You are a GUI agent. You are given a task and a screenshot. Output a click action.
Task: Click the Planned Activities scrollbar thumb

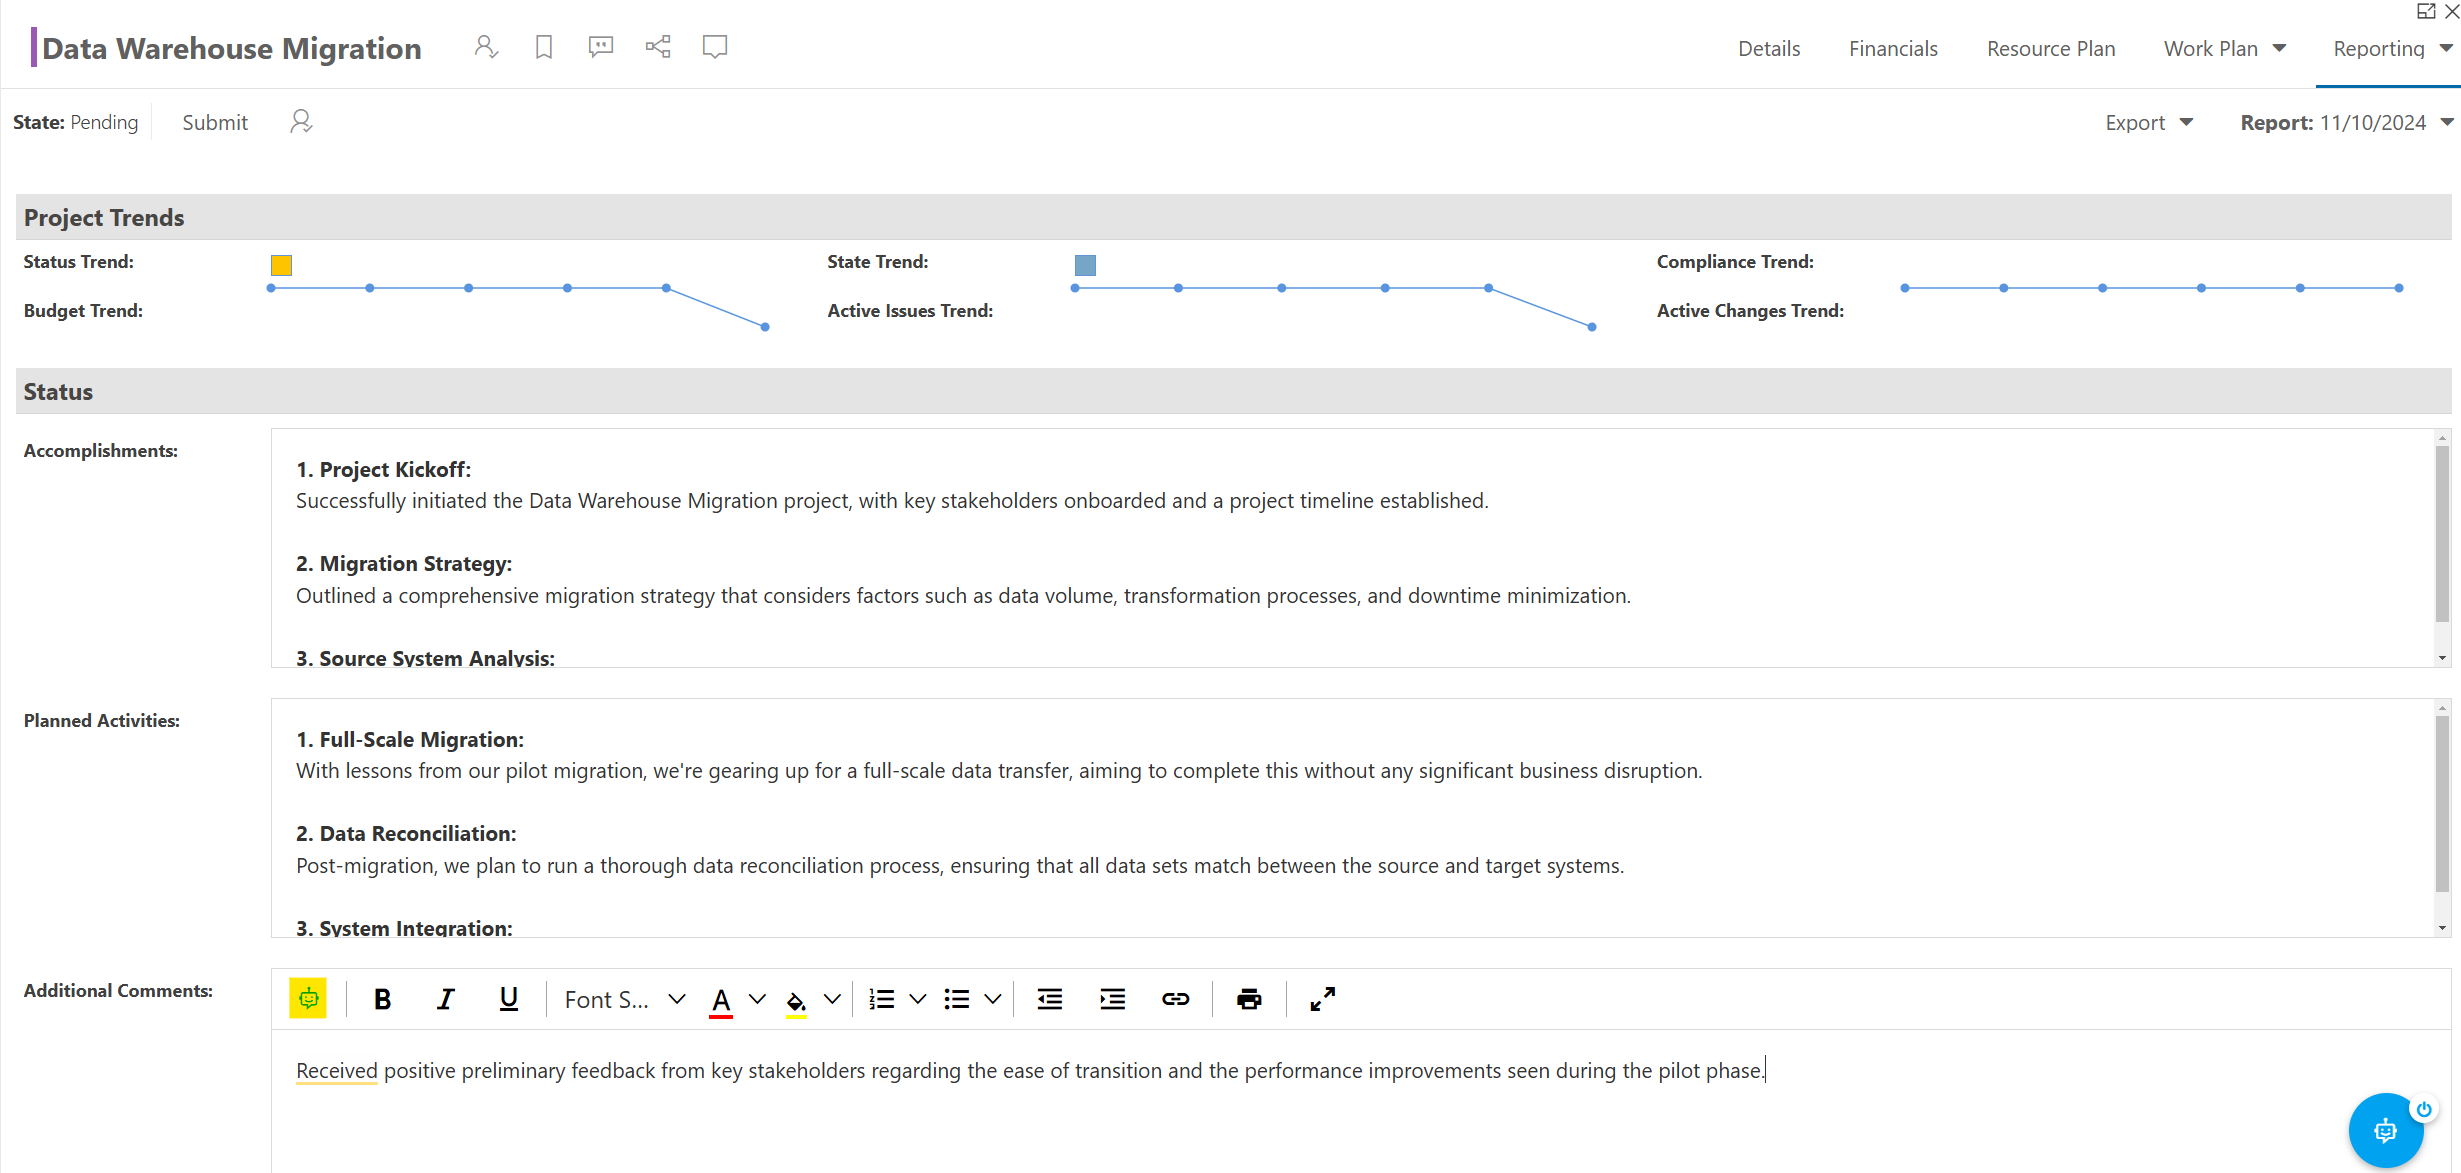pyautogui.click(x=2442, y=805)
